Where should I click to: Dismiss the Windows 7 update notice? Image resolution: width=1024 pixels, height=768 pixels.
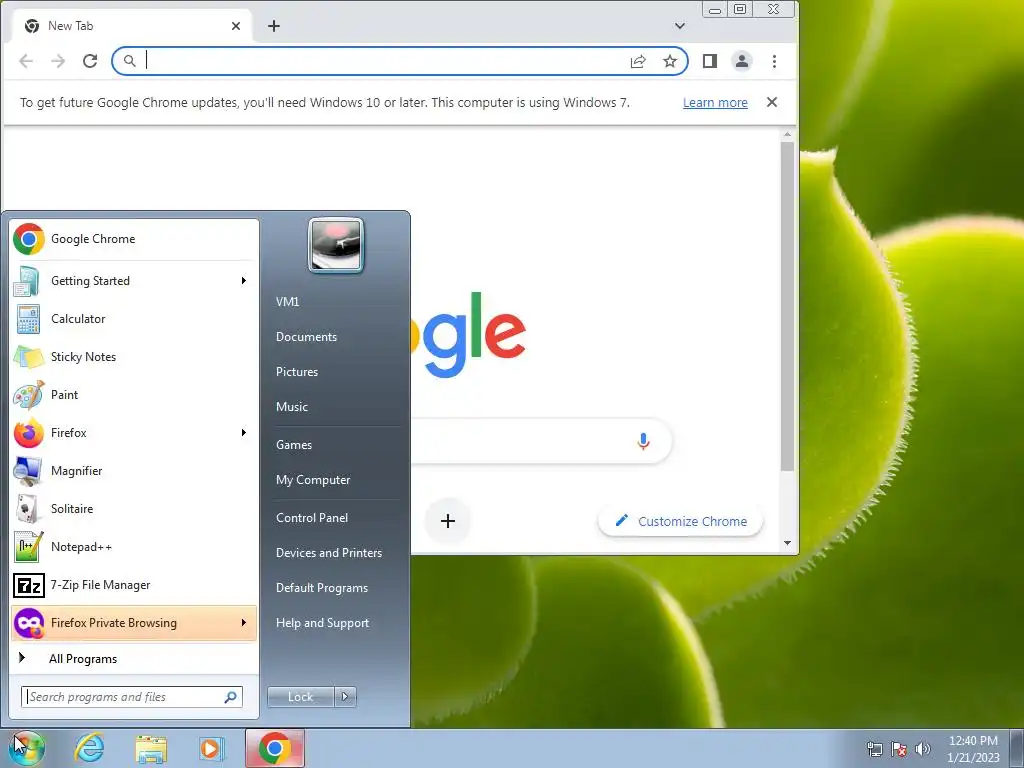[772, 103]
